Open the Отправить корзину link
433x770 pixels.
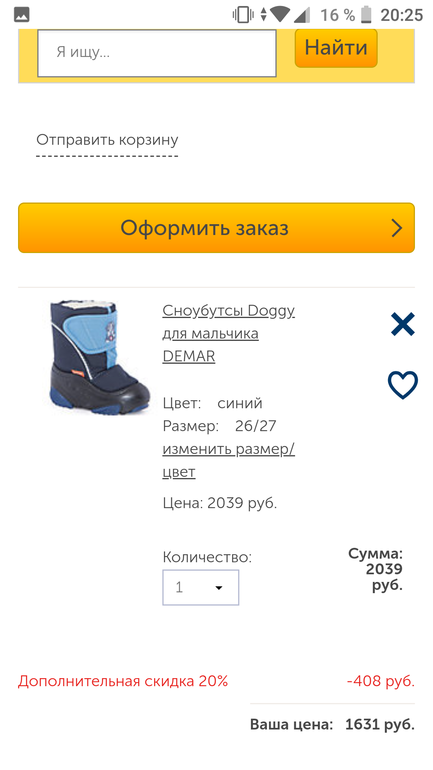click(107, 140)
